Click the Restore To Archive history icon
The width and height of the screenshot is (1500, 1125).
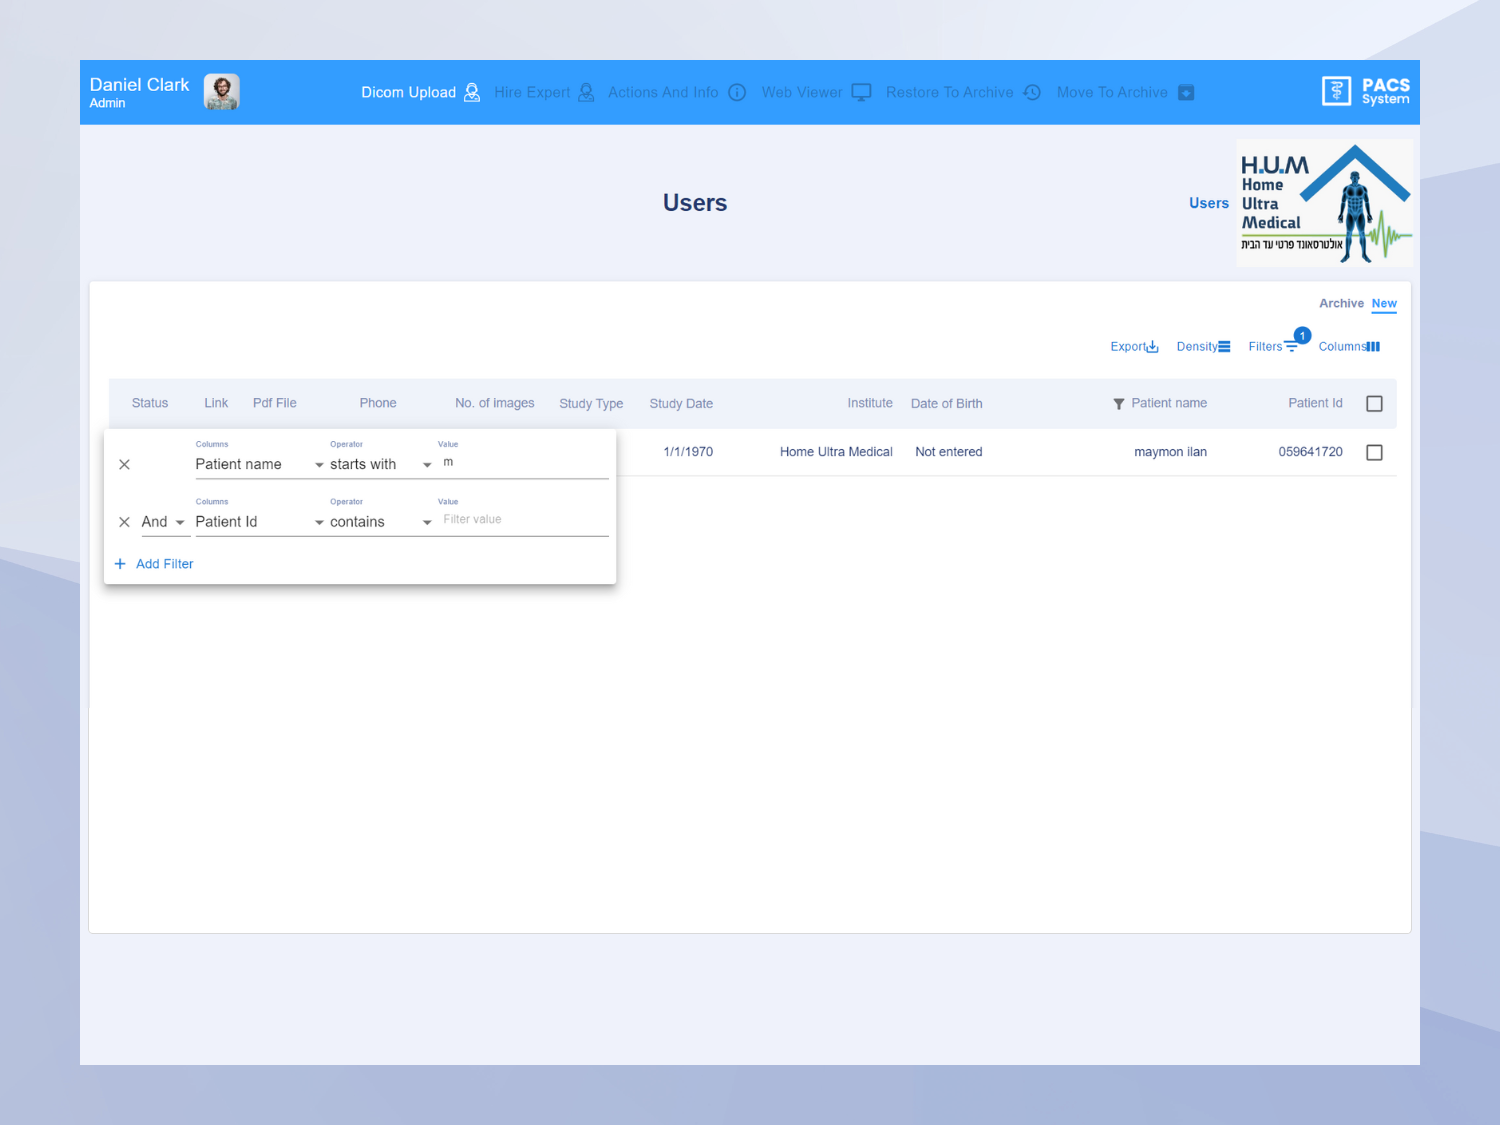tap(1032, 92)
